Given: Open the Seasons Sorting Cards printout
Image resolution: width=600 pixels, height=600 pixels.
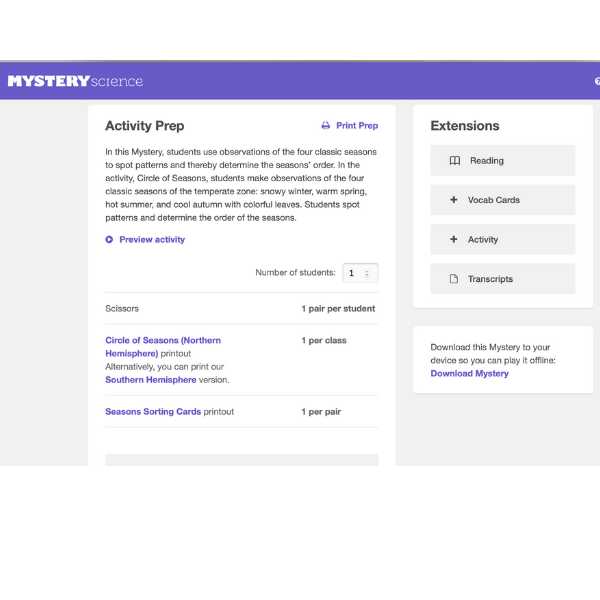Looking at the screenshot, I should pyautogui.click(x=153, y=412).
